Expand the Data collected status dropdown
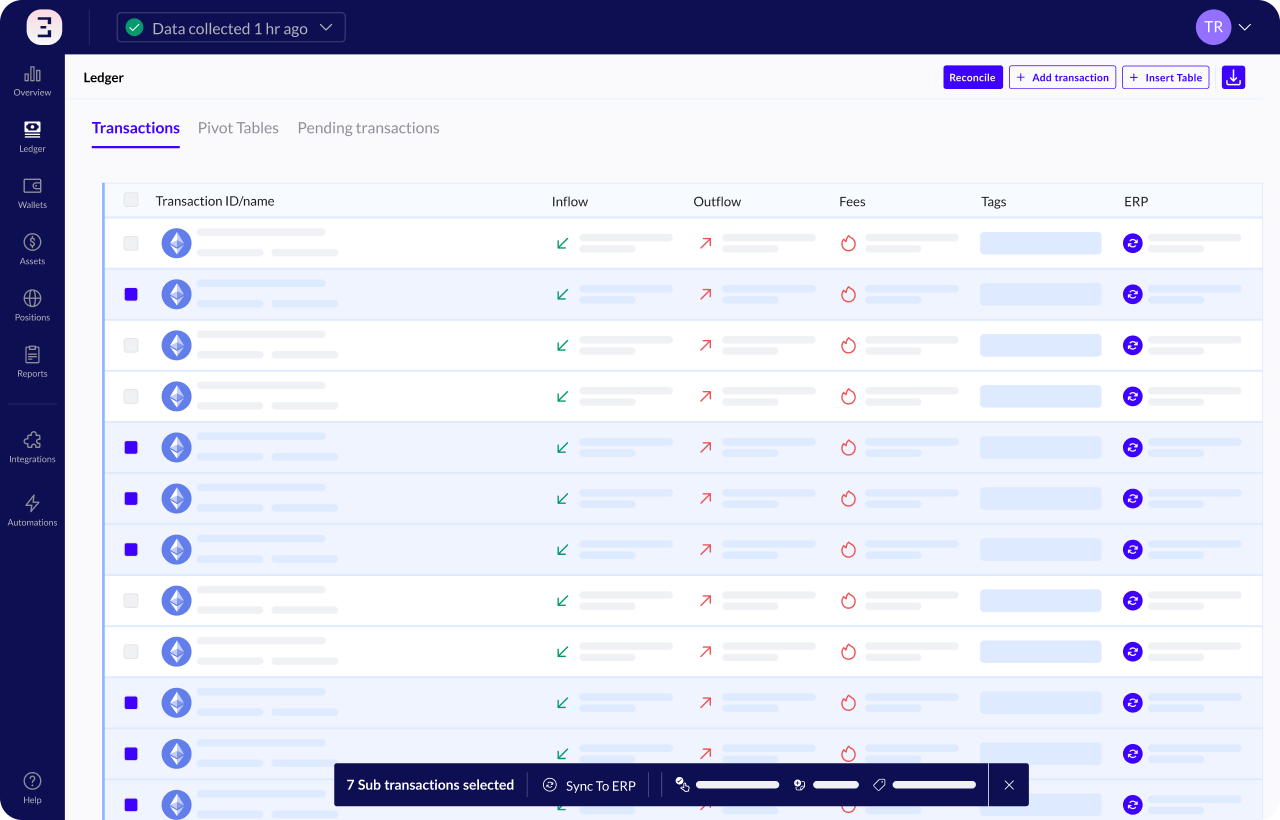The height and width of the screenshot is (820, 1280). point(231,28)
